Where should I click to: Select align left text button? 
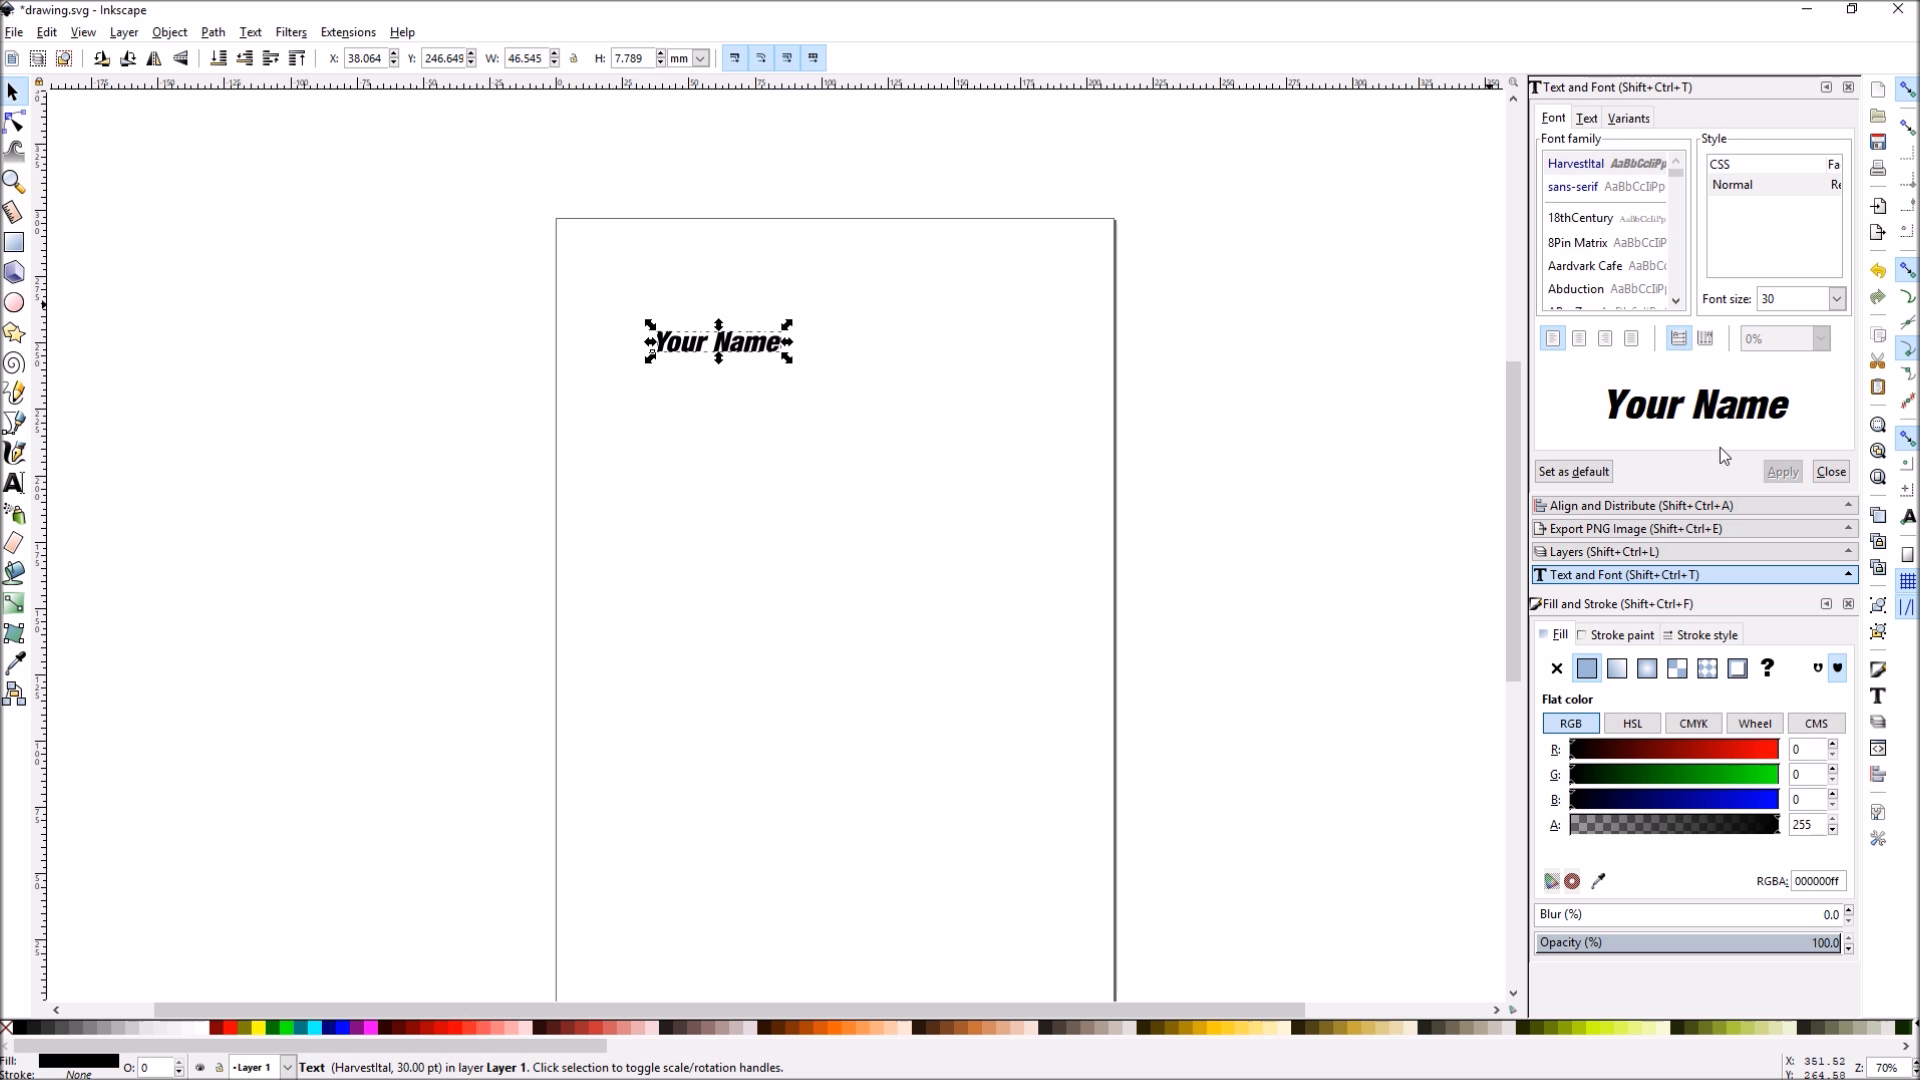pyautogui.click(x=1553, y=339)
